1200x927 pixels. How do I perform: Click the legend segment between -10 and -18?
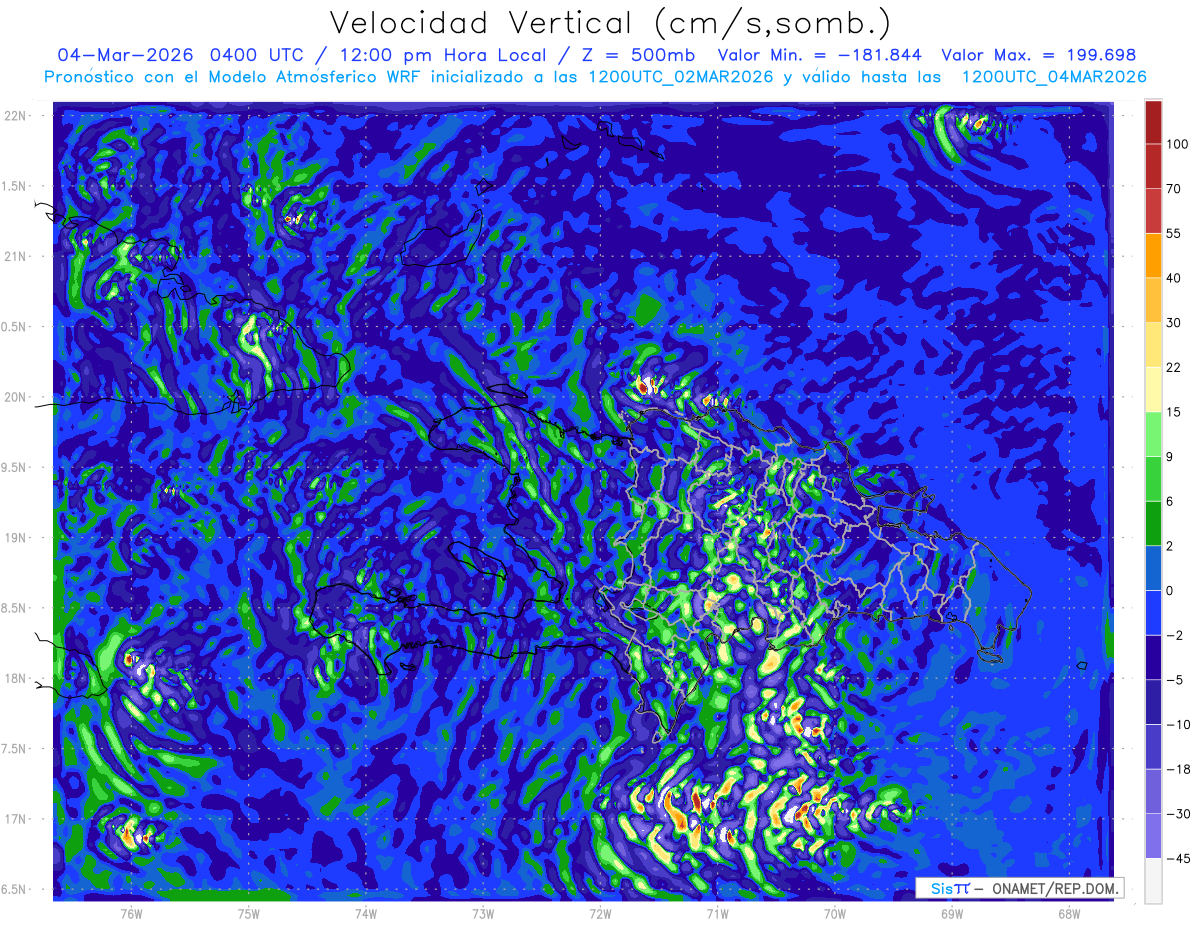tap(1153, 746)
